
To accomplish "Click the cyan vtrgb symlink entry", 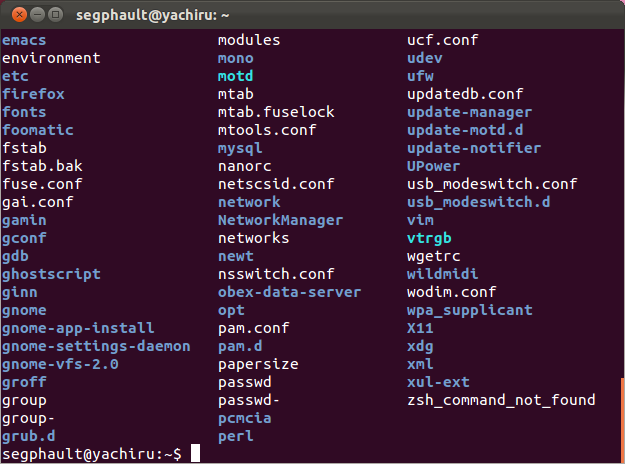I will [x=429, y=238].
